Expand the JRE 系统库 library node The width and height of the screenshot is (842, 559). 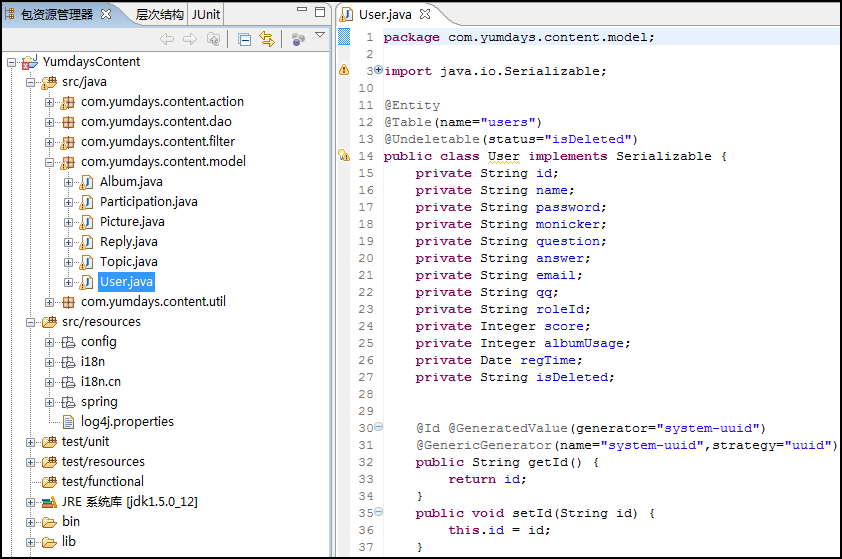click(31, 502)
